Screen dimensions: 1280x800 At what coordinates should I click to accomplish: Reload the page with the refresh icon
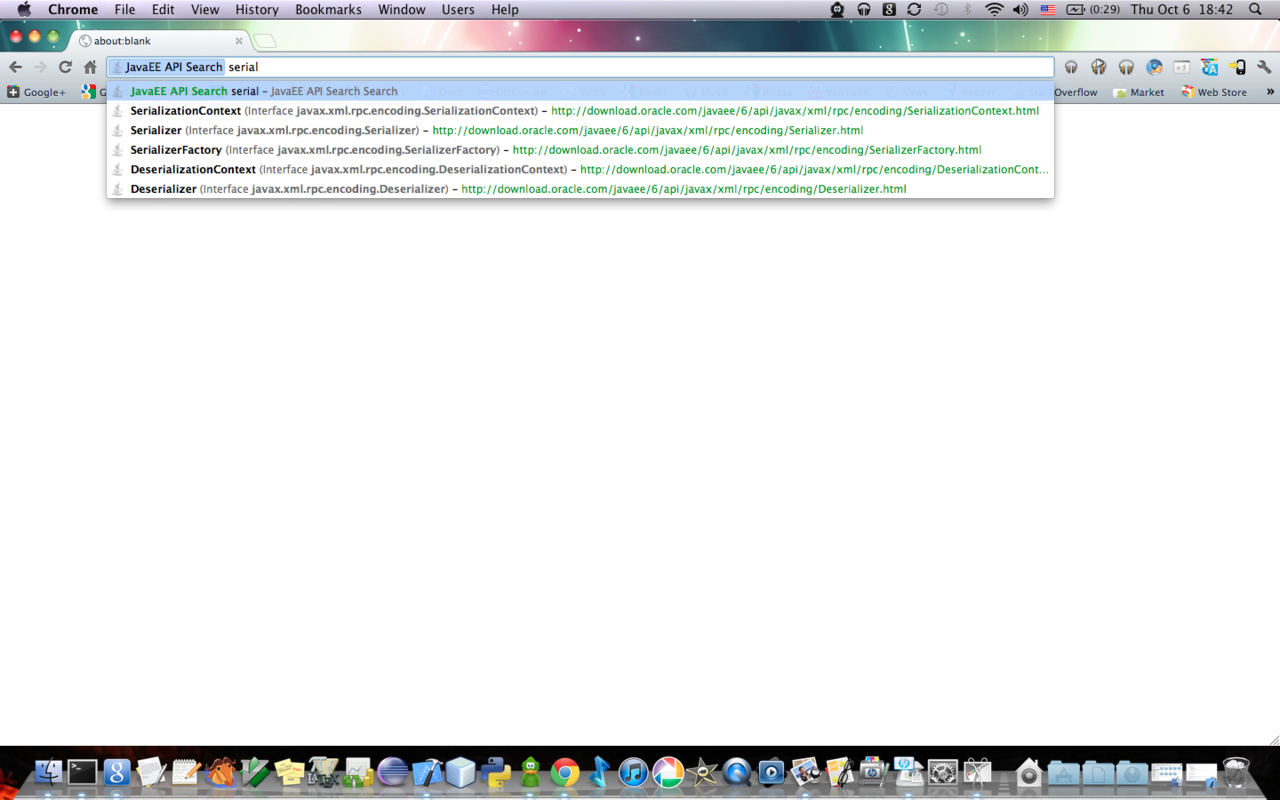pos(65,67)
